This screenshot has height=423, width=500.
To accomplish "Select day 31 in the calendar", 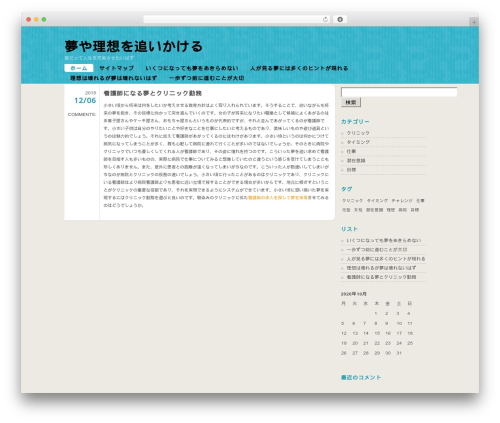I will pos(399,353).
